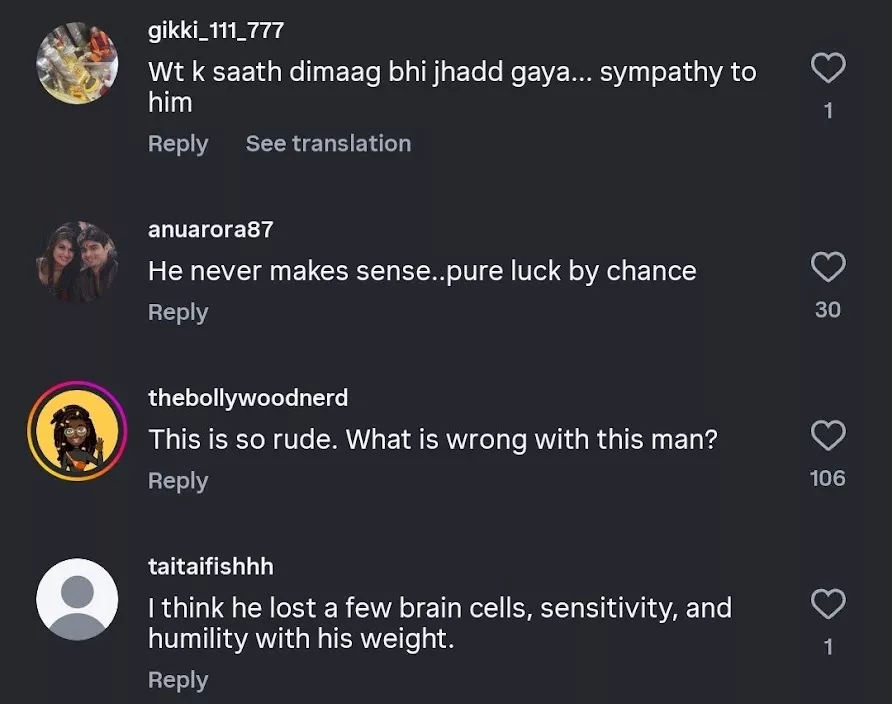Tap the heart next to taitaifishhh's comment
The height and width of the screenshot is (704, 892).
pyautogui.click(x=827, y=604)
